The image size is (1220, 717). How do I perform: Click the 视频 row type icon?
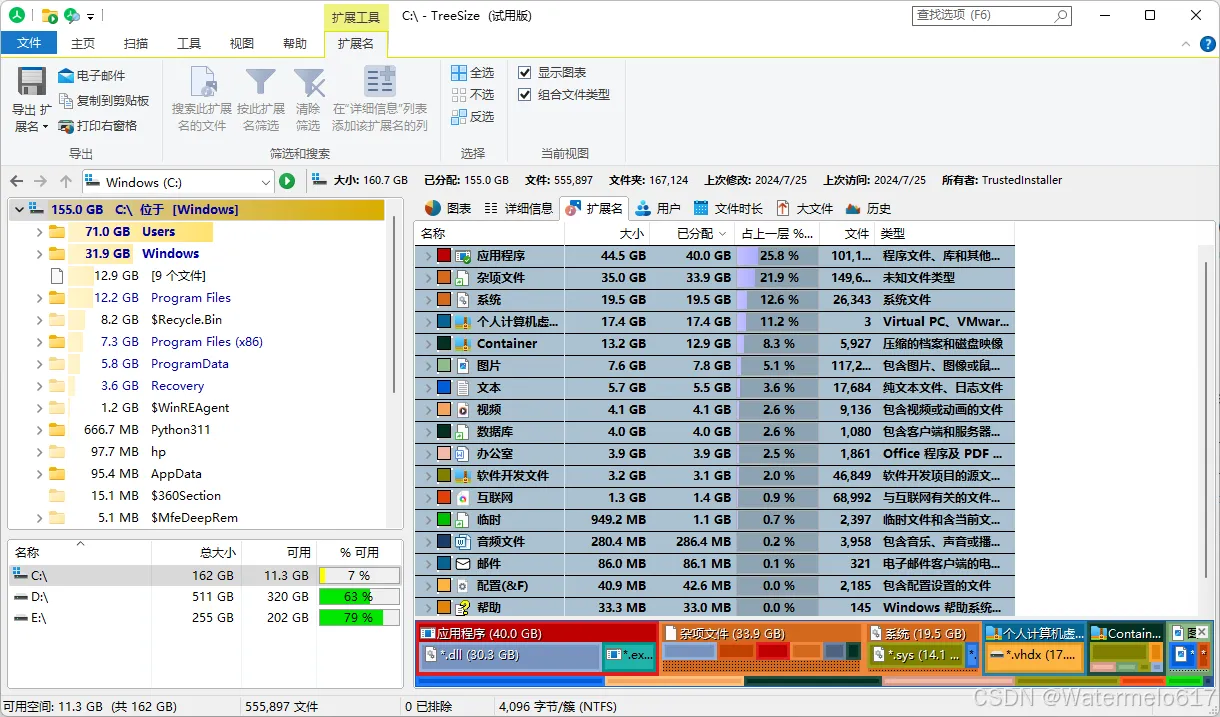tap(463, 410)
